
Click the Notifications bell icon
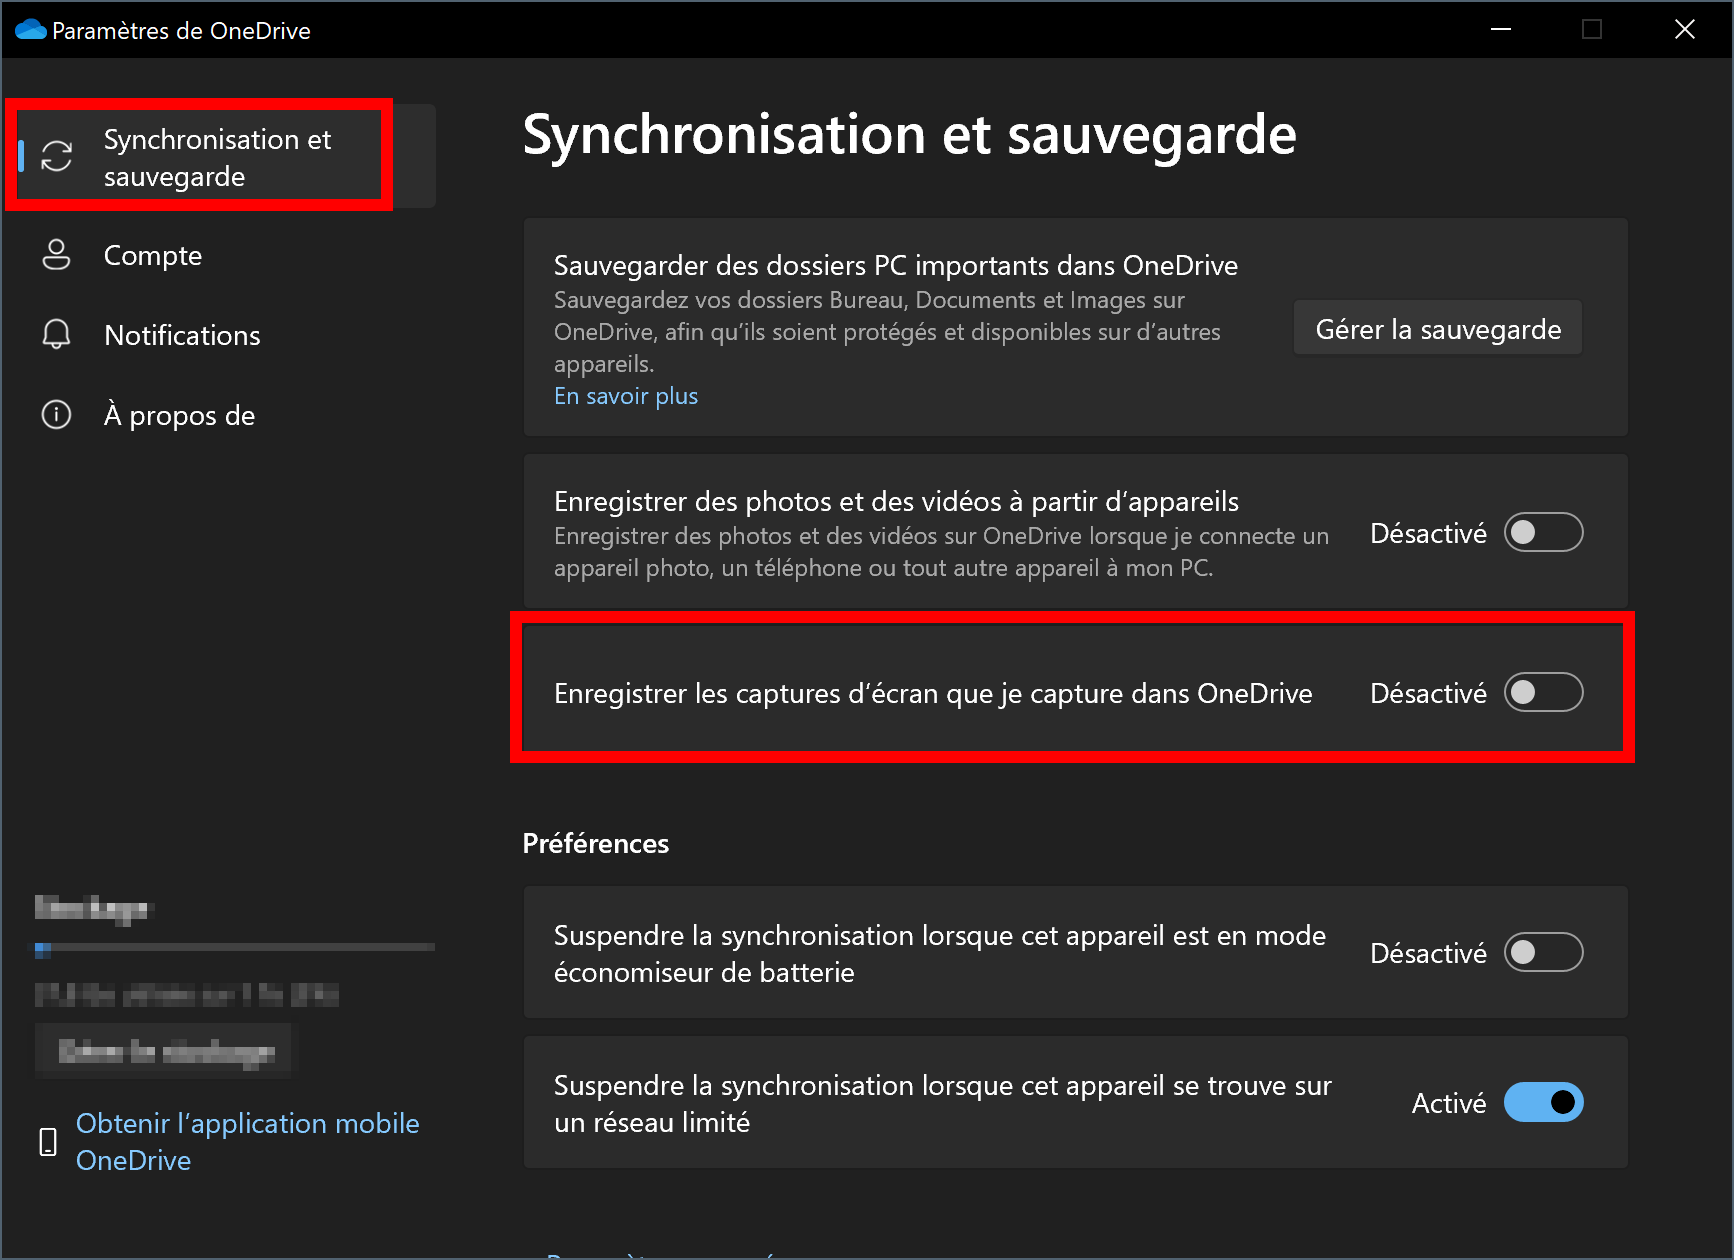coord(57,334)
